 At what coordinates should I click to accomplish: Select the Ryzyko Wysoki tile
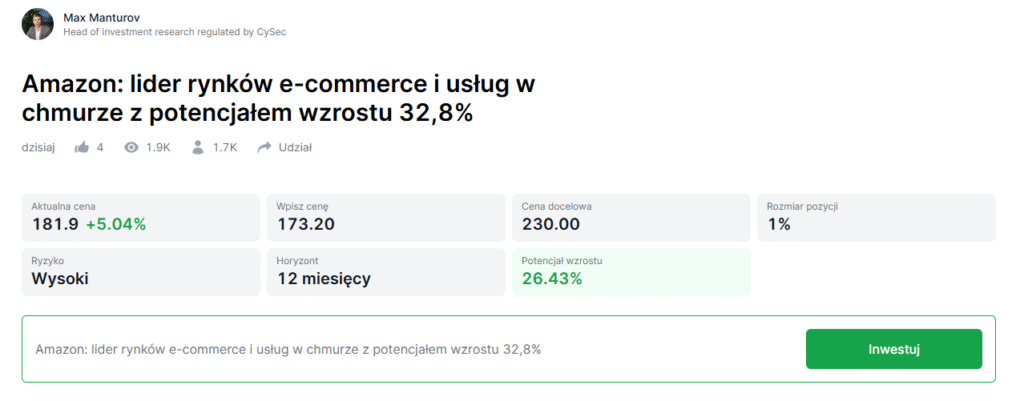click(x=140, y=272)
